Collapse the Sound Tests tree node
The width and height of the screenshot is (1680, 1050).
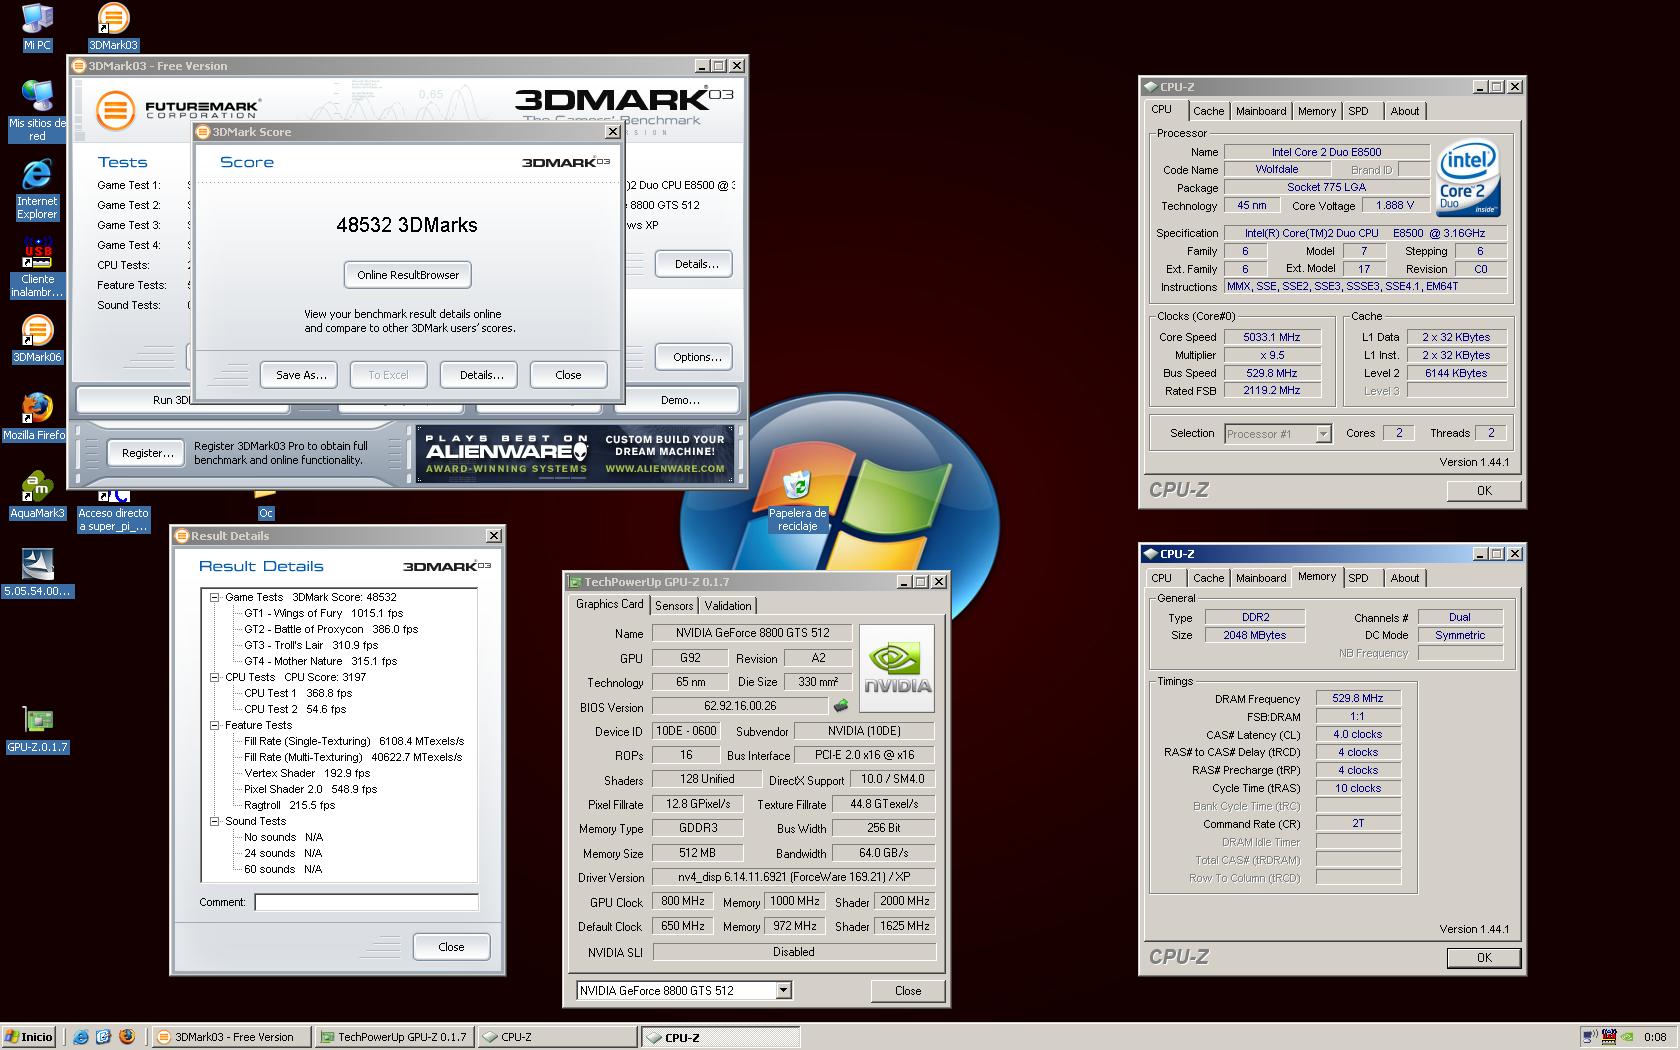click(214, 821)
